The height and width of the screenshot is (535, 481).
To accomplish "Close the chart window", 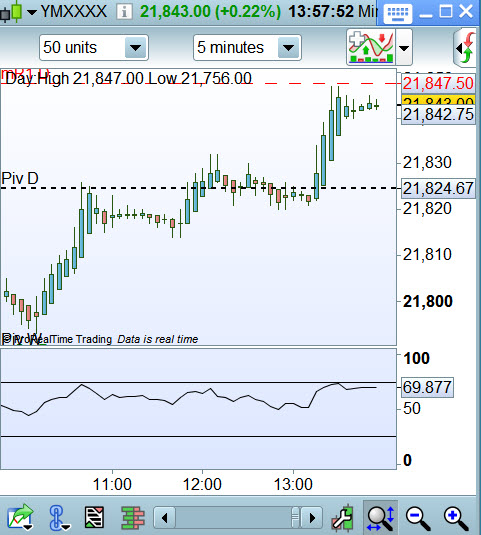I will (x=466, y=12).
